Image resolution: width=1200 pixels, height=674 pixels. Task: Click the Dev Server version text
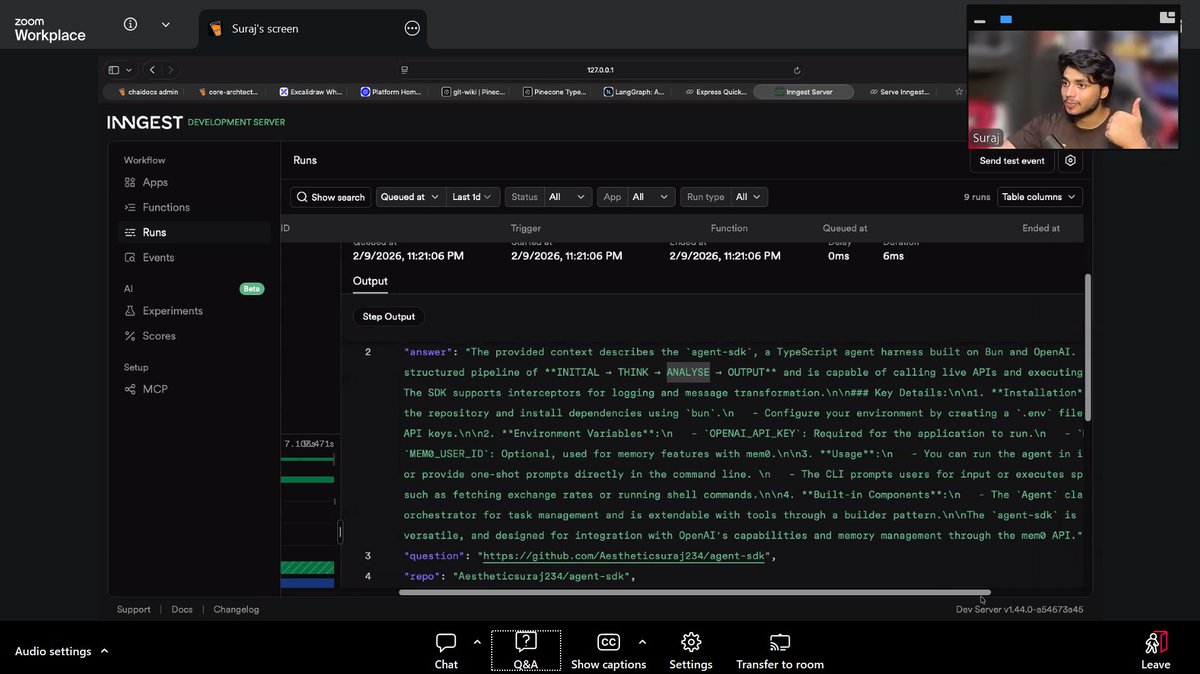pyautogui.click(x=1019, y=609)
